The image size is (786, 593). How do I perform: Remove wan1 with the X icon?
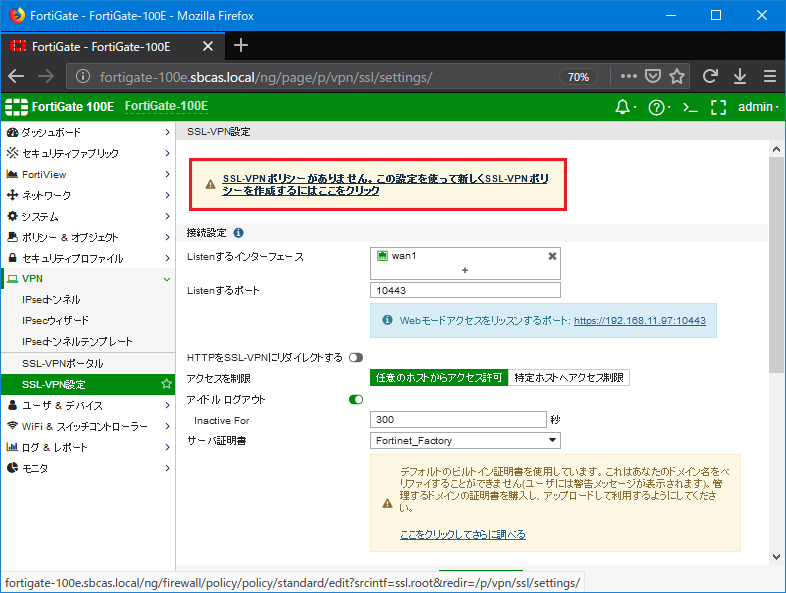tap(552, 256)
